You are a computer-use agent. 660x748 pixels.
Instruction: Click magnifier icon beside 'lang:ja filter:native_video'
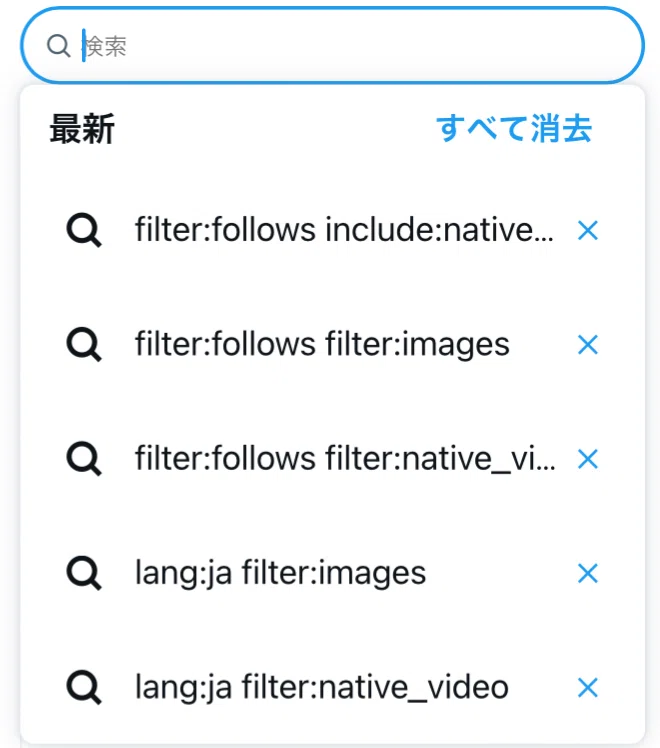coord(84,687)
